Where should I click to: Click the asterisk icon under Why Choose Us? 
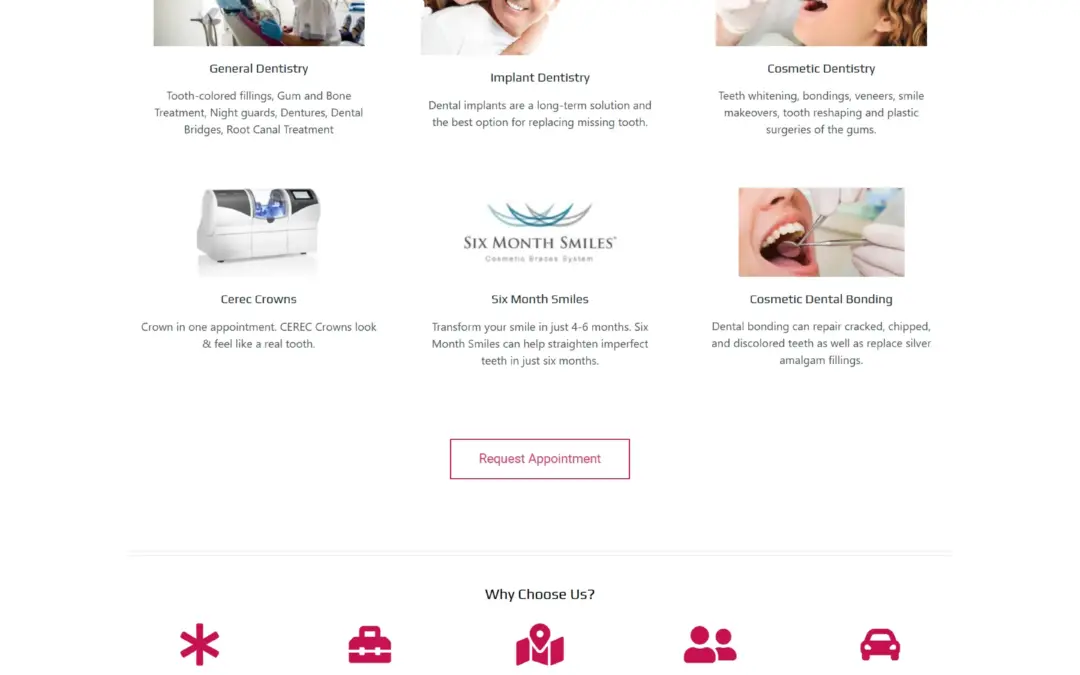(200, 645)
